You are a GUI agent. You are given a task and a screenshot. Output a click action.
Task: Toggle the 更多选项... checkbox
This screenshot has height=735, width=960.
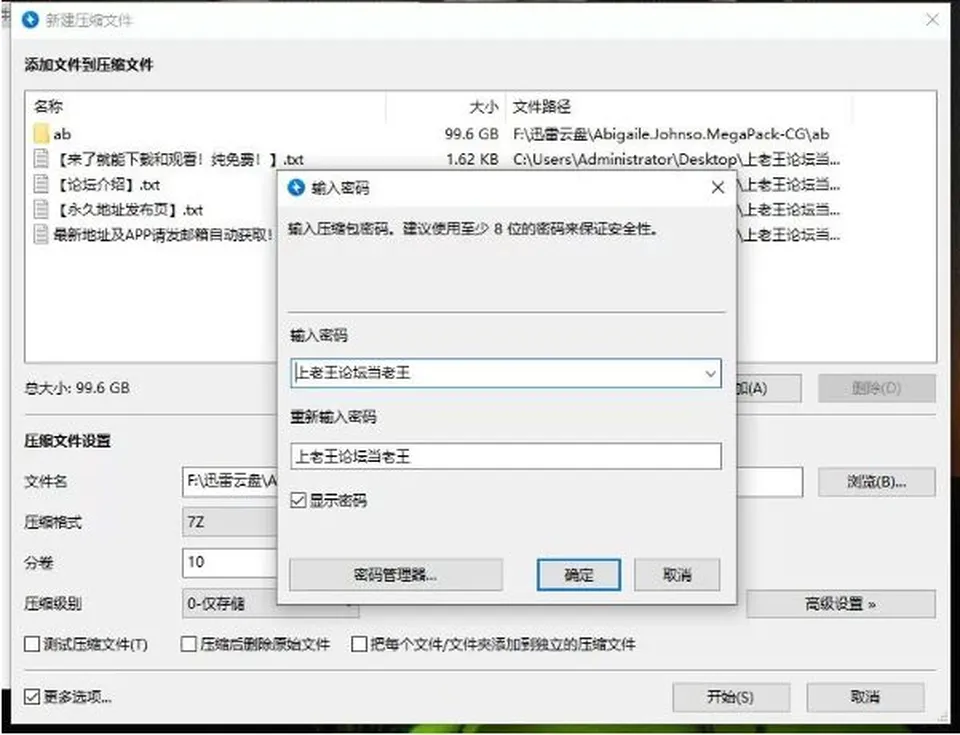pos(32,696)
